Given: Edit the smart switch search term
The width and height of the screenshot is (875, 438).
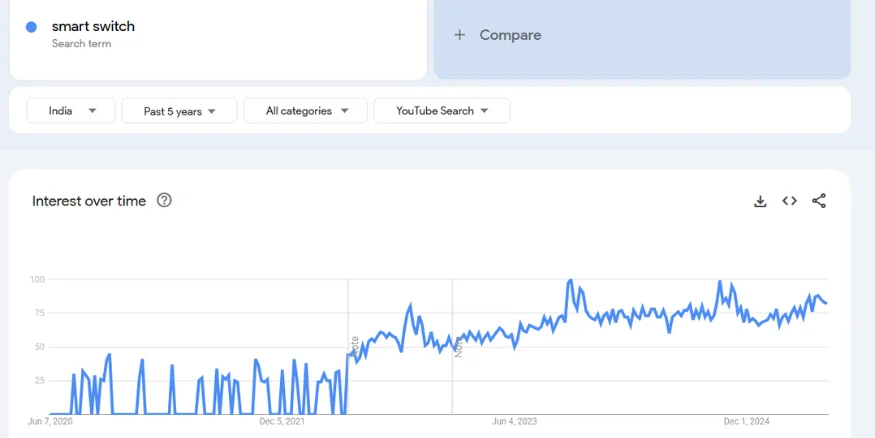Looking at the screenshot, I should click(x=93, y=27).
